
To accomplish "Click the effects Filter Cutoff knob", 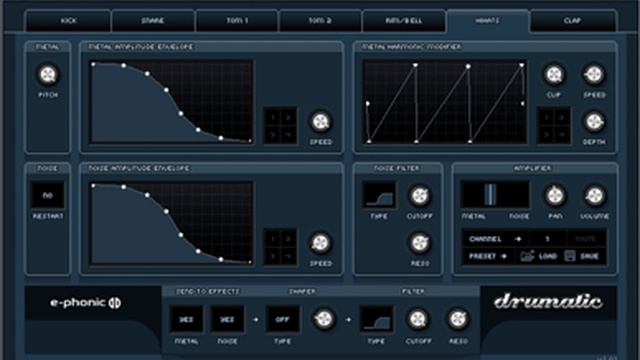I will point(418,319).
